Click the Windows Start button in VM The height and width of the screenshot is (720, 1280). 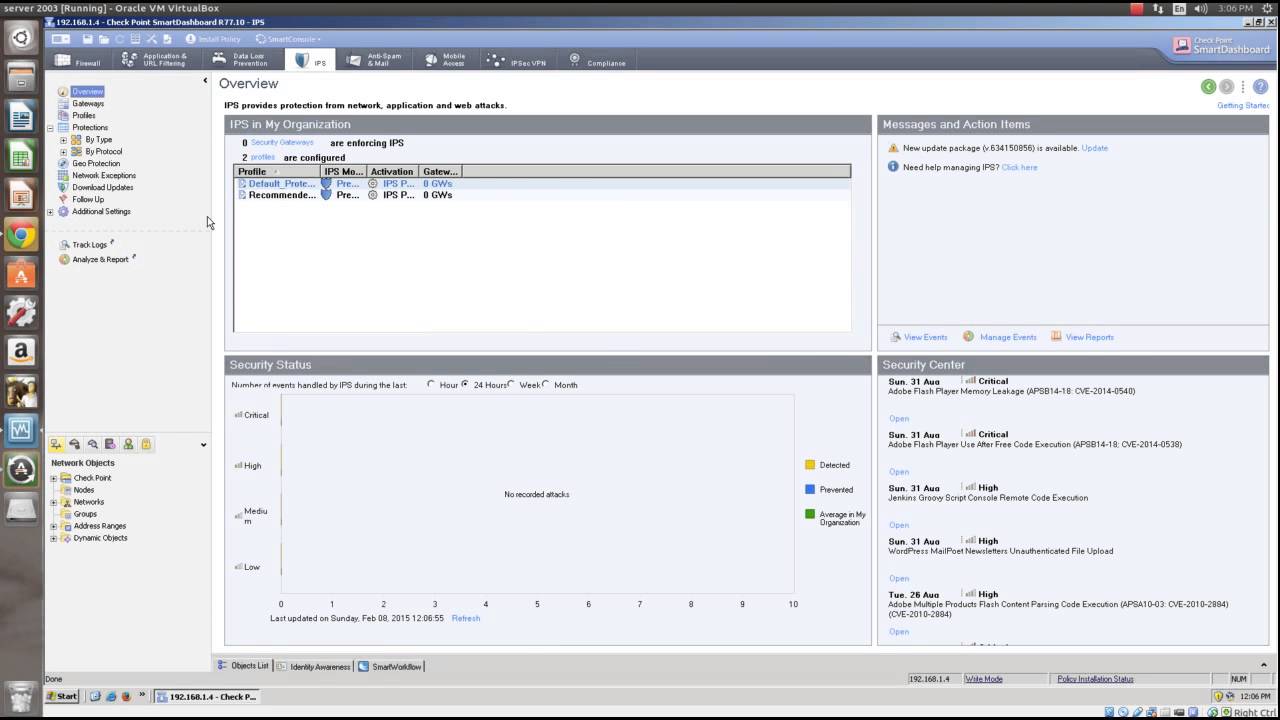click(x=63, y=696)
